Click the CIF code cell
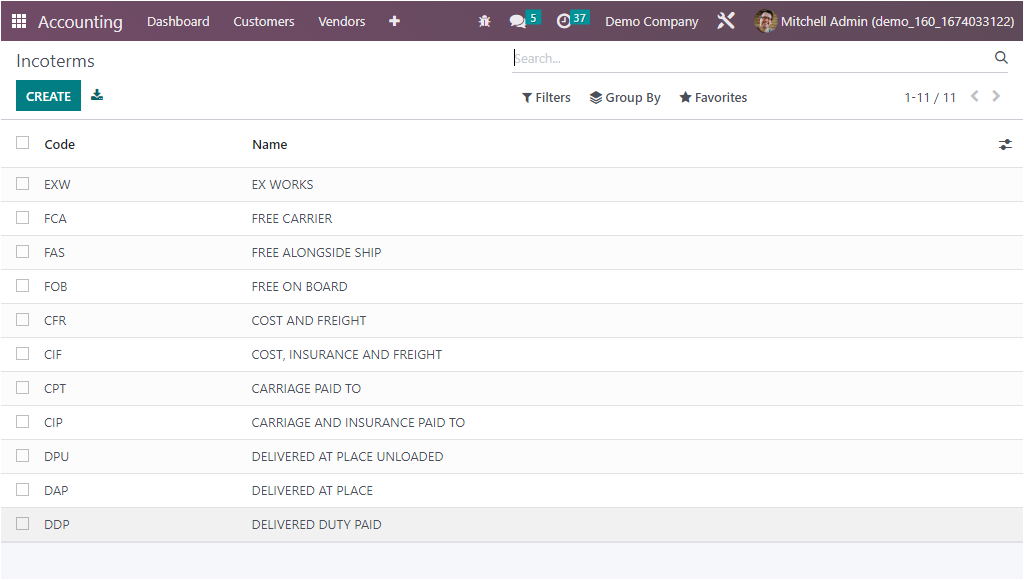1024x580 pixels. pyautogui.click(x=53, y=355)
